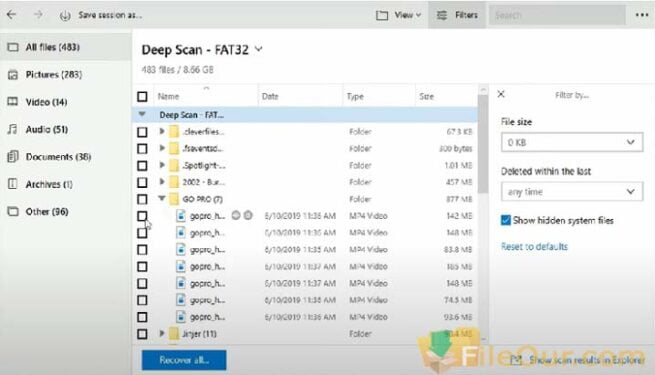655x375 pixels.
Task: Select Video (14) category
Action: pos(66,102)
